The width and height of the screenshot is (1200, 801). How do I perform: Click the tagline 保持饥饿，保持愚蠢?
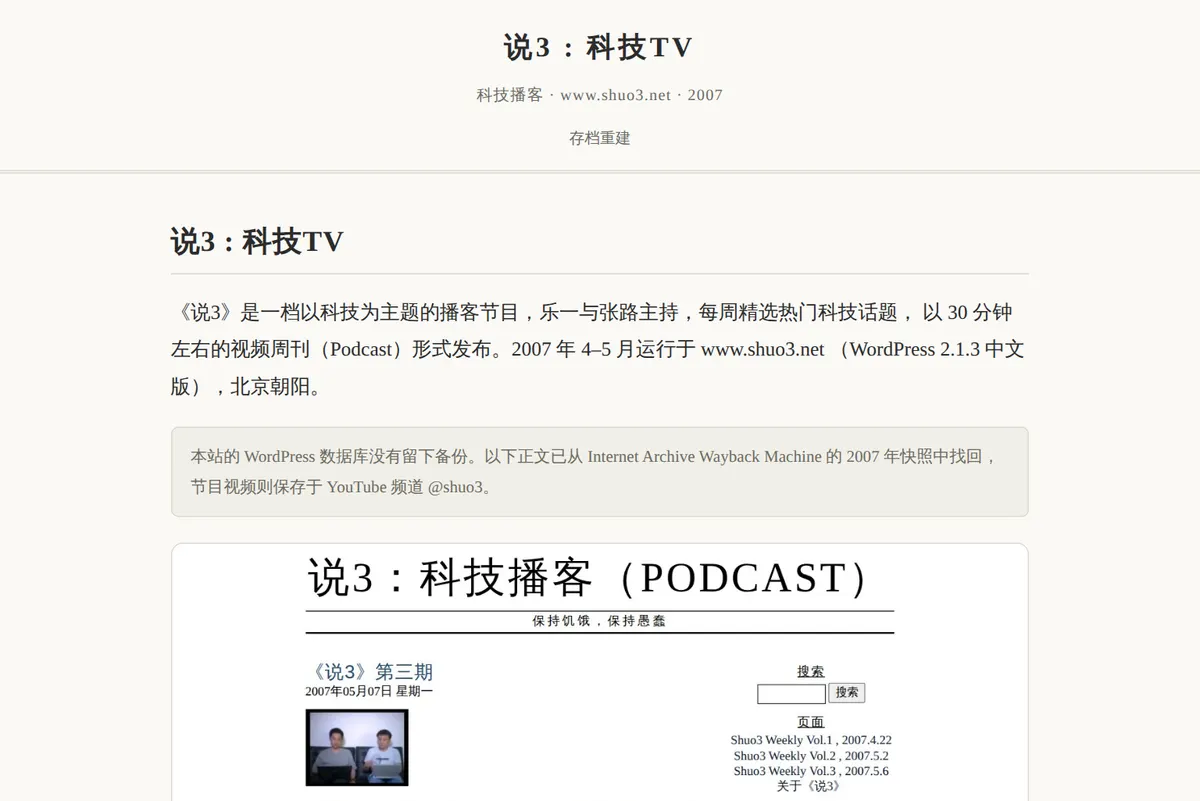[600, 621]
